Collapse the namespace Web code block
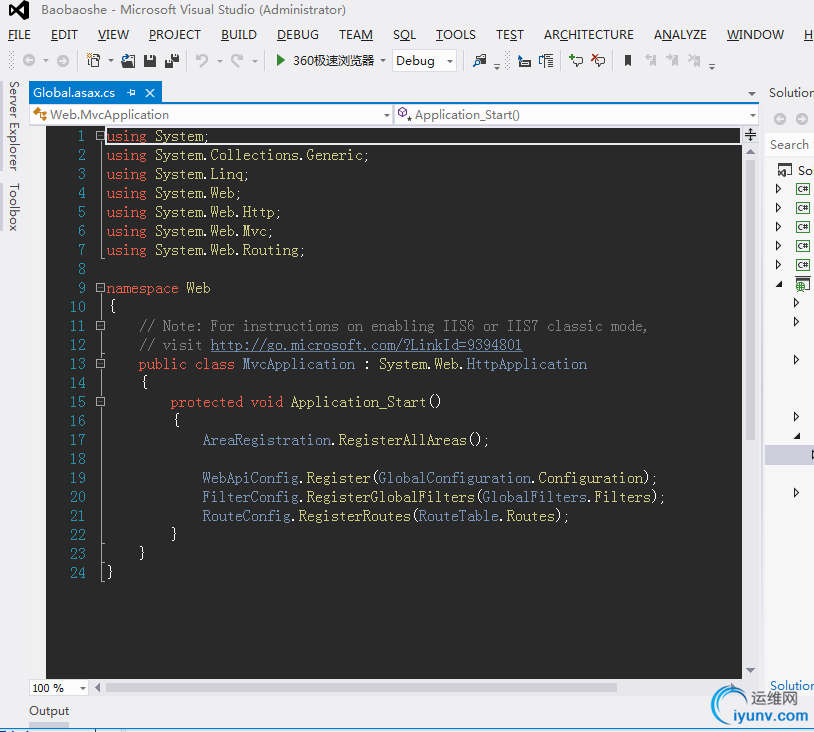Image resolution: width=814 pixels, height=732 pixels. pyautogui.click(x=100, y=288)
